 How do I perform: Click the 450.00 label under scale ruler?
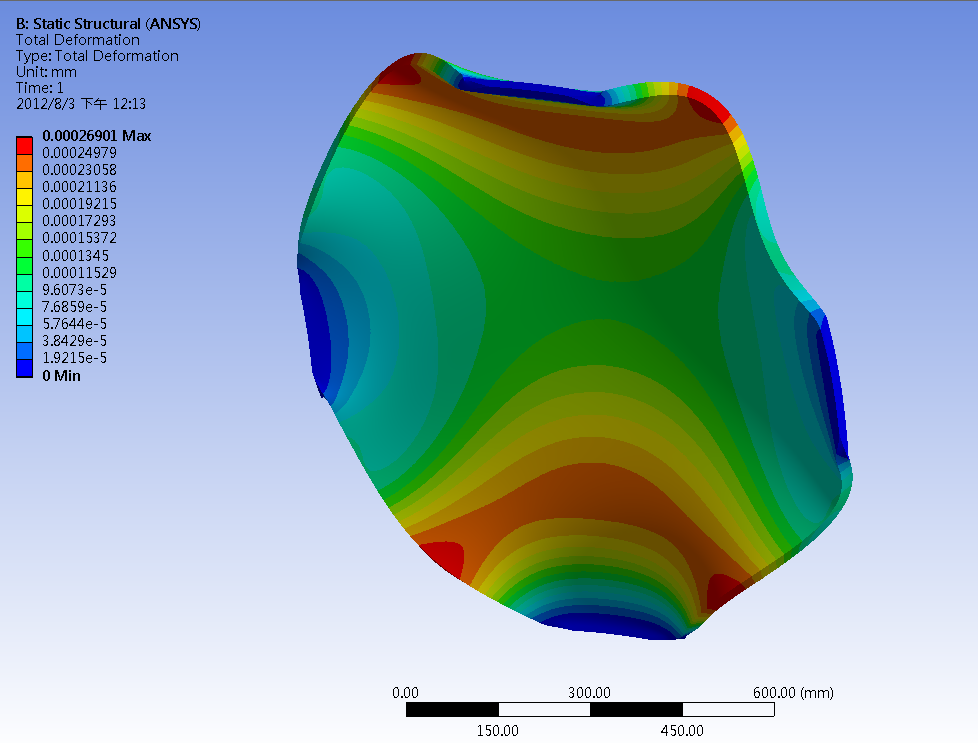[x=682, y=731]
